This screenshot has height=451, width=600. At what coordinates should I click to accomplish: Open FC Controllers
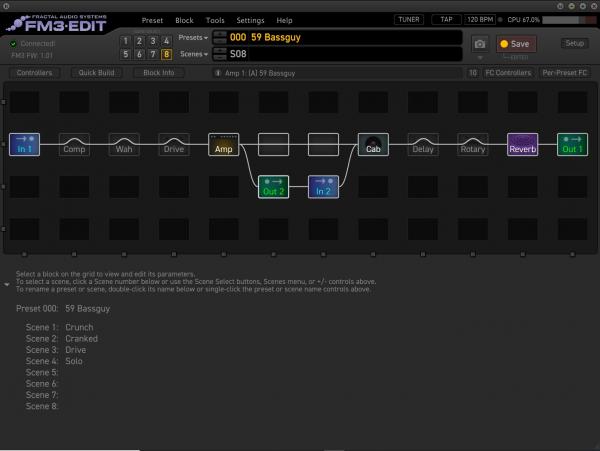tap(508, 73)
